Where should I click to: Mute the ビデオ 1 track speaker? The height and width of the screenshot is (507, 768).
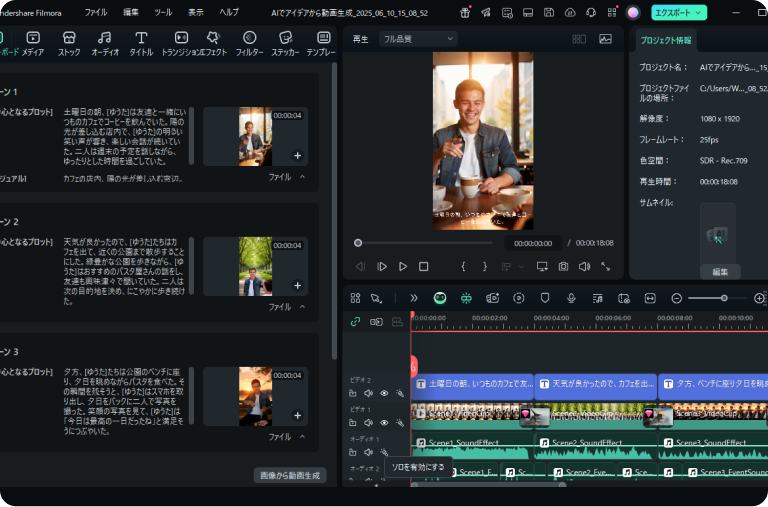click(x=368, y=422)
